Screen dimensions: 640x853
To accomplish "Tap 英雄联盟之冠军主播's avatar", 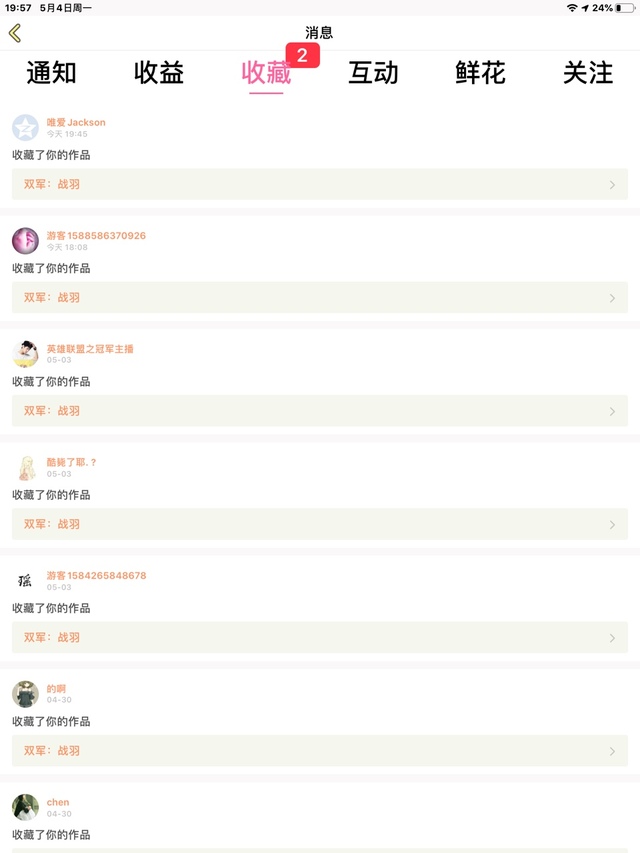I will pos(25,354).
